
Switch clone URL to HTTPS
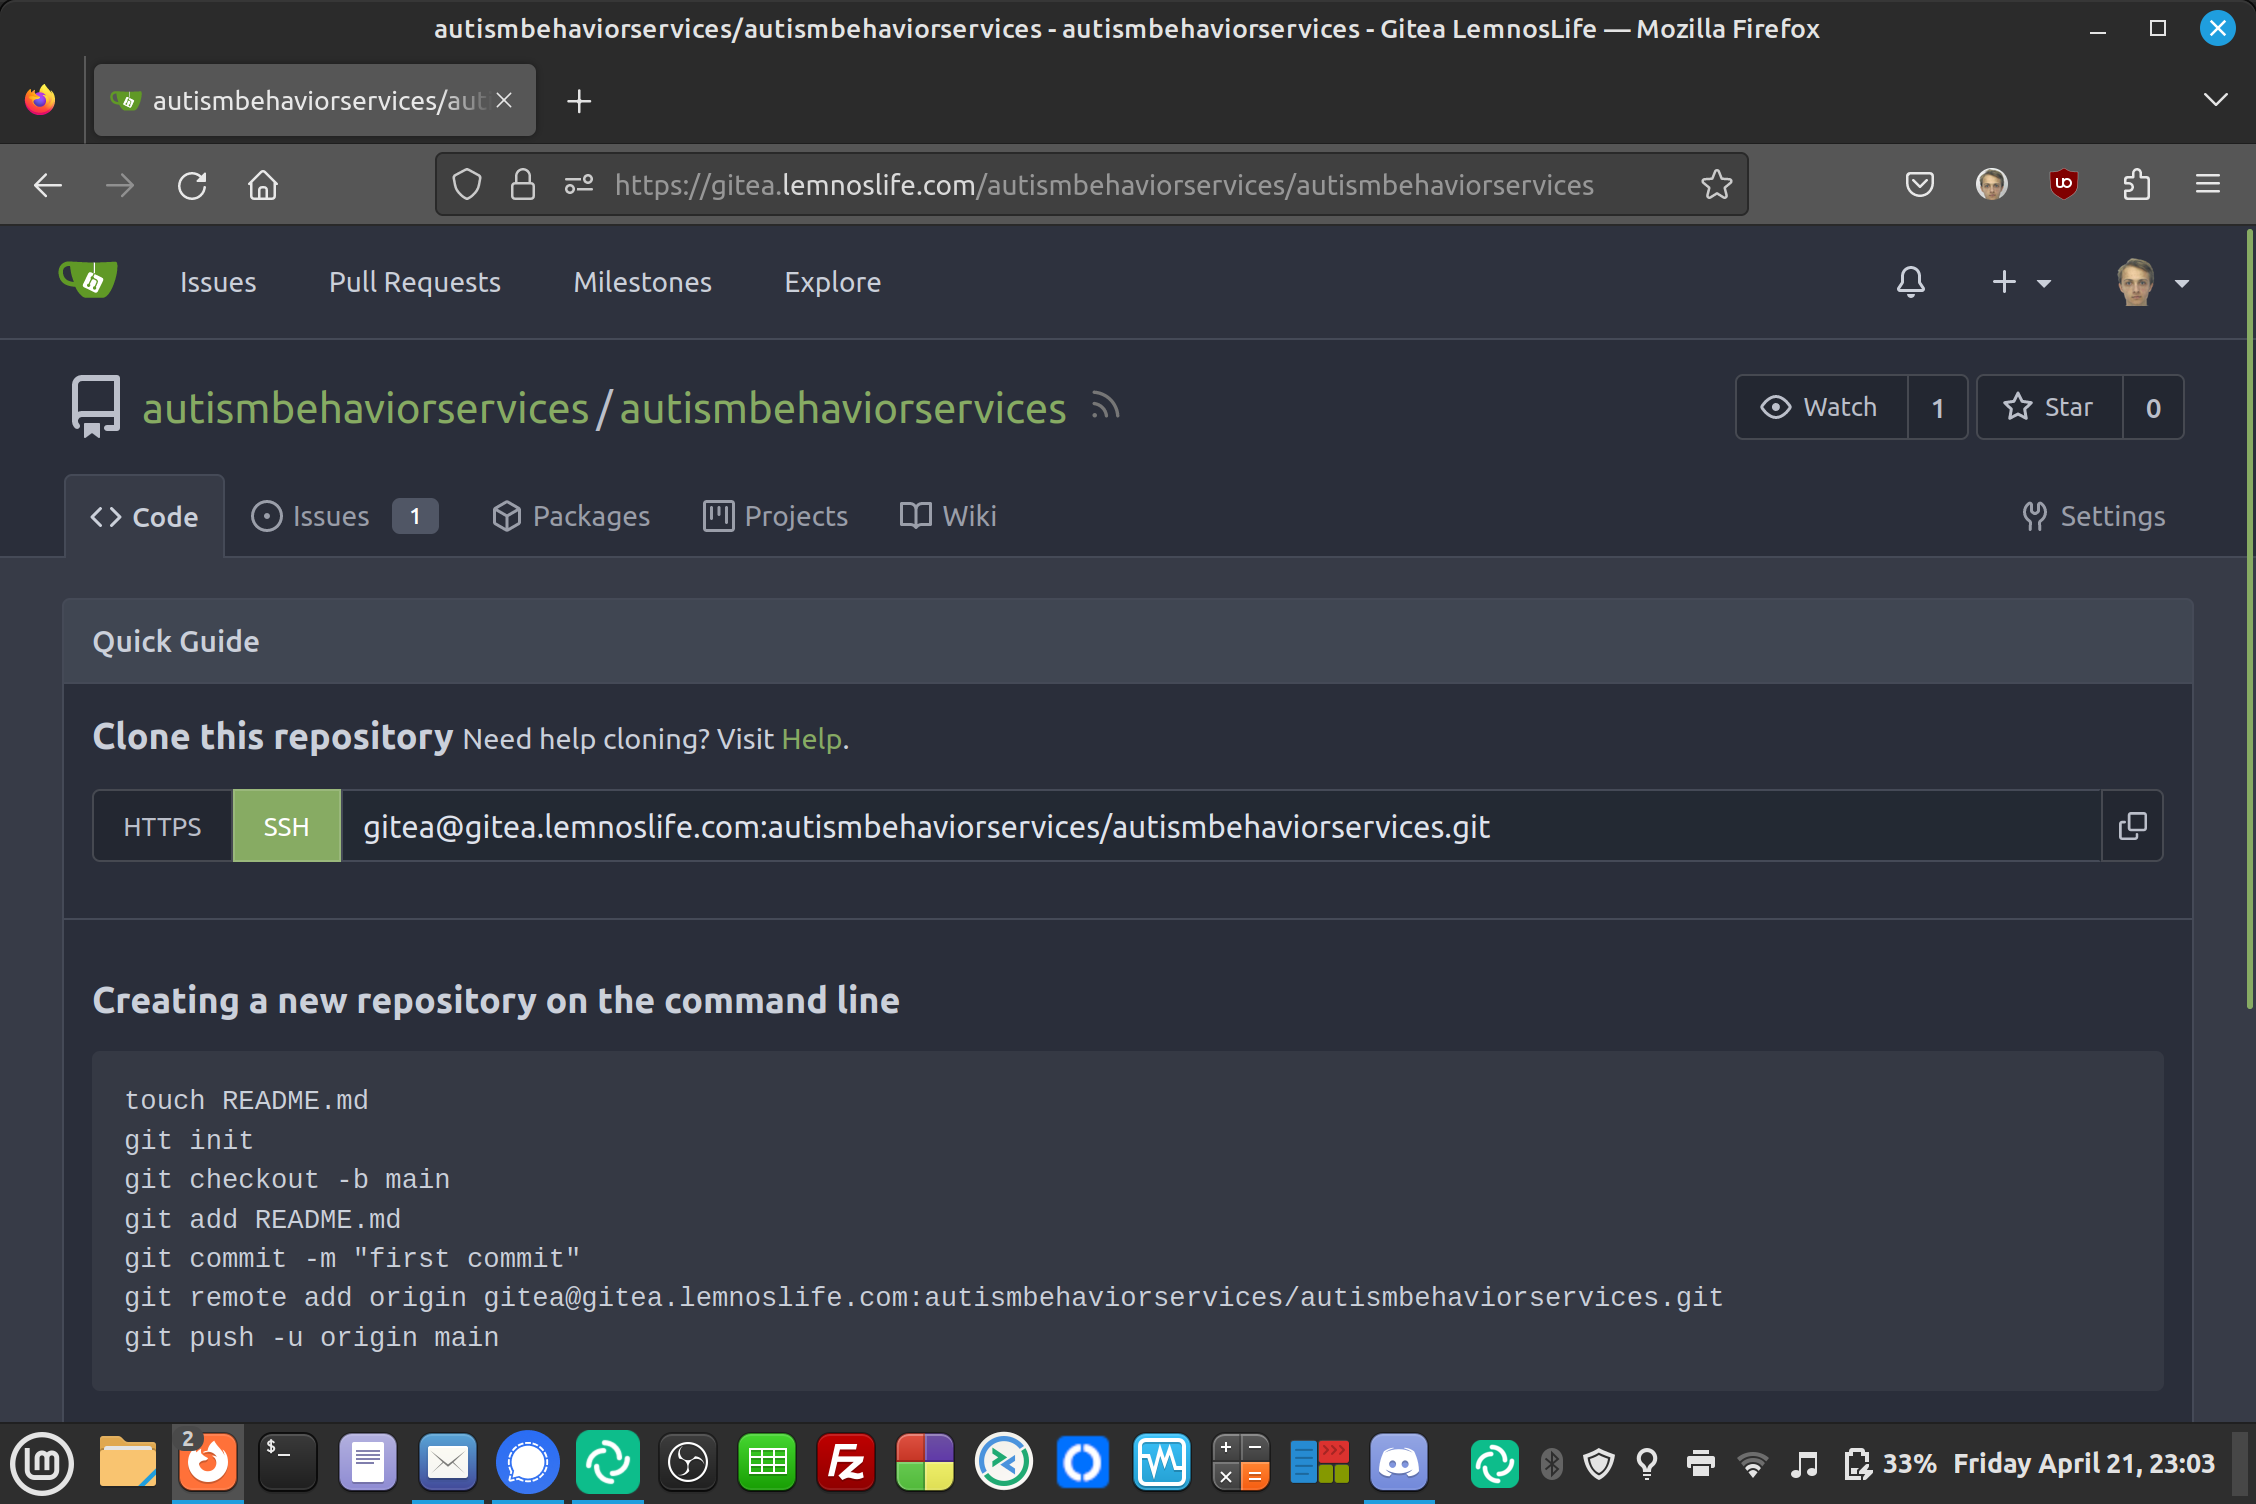point(162,826)
